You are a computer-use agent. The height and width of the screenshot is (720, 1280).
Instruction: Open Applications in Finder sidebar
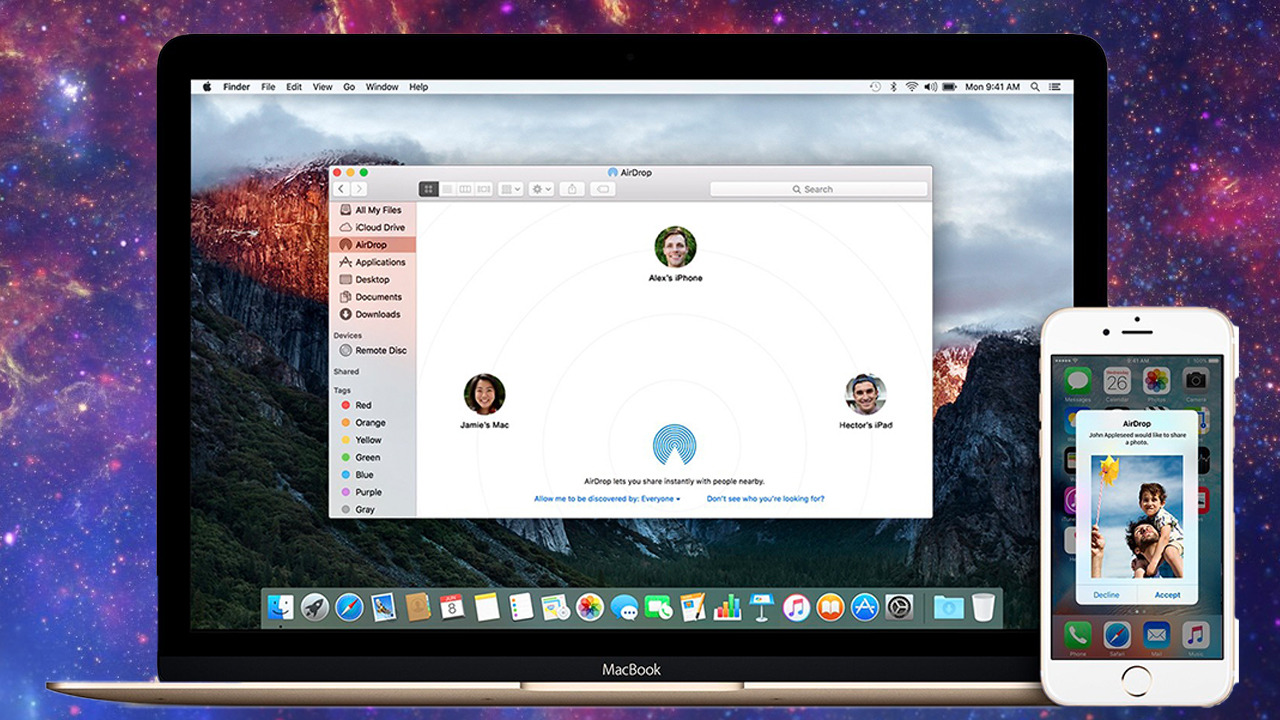(372, 262)
